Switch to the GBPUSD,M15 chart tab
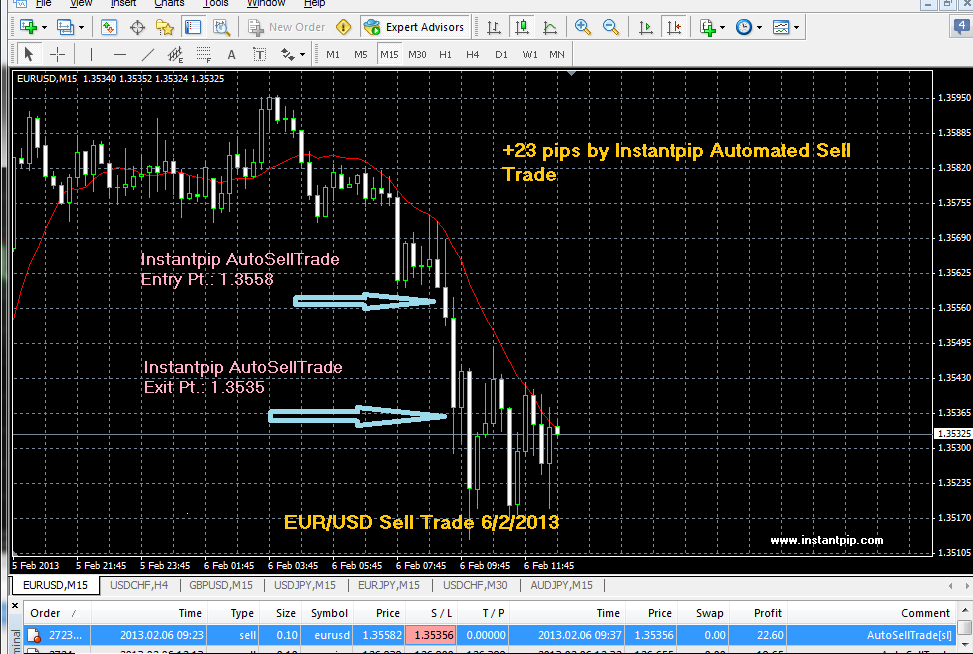 pos(221,585)
